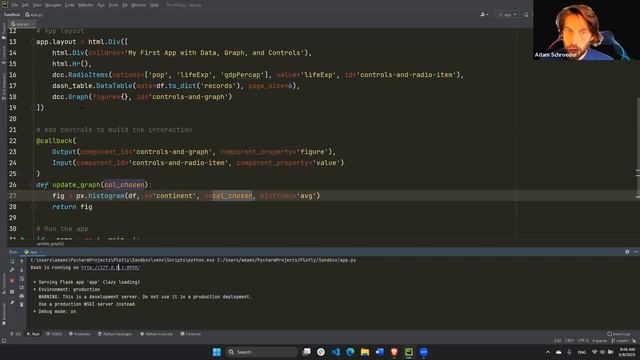
Task: Open the TODO tool window
Action: tap(54, 334)
